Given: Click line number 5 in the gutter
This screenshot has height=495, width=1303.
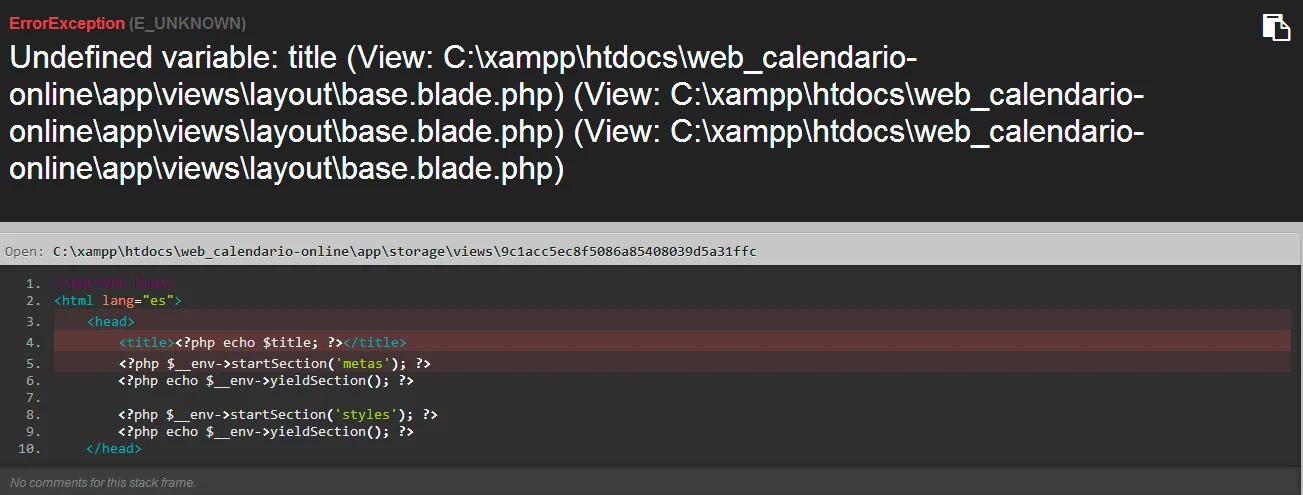Looking at the screenshot, I should coord(35,363).
